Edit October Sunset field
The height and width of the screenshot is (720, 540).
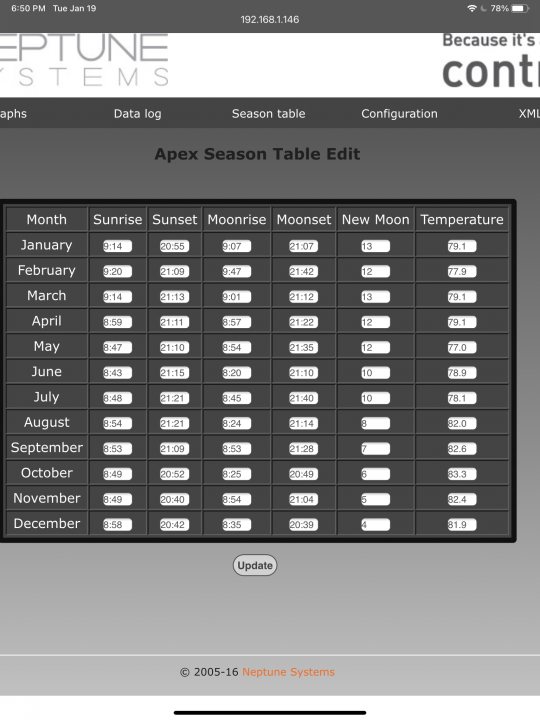(x=174, y=473)
